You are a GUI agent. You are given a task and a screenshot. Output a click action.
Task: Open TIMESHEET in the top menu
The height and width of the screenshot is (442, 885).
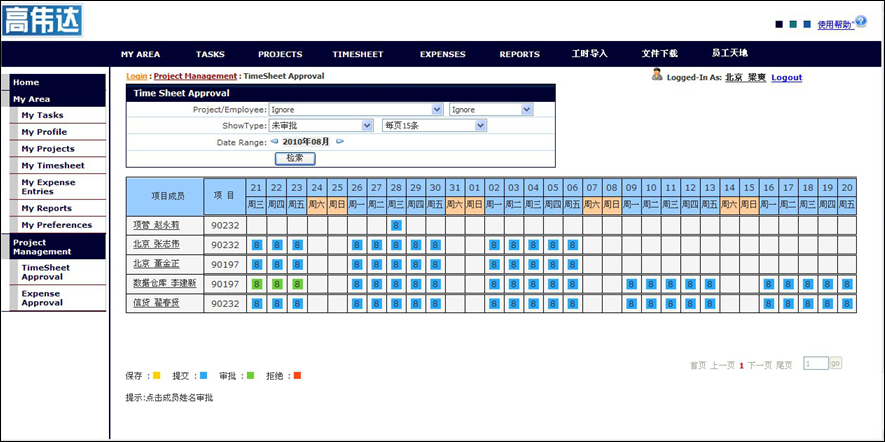point(358,54)
